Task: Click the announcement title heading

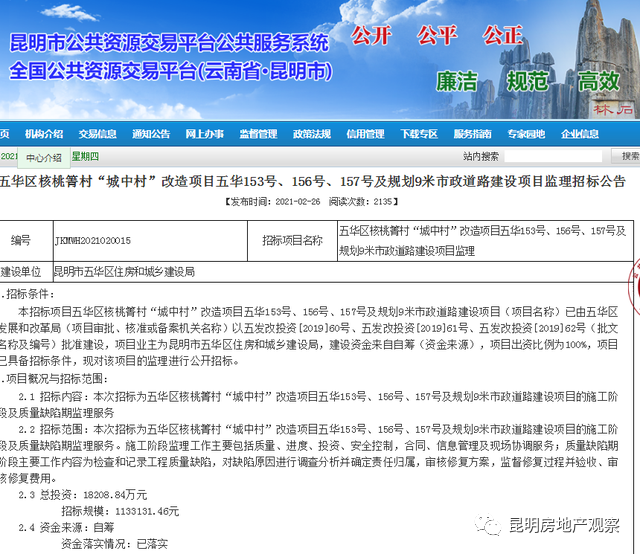Action: point(313,181)
